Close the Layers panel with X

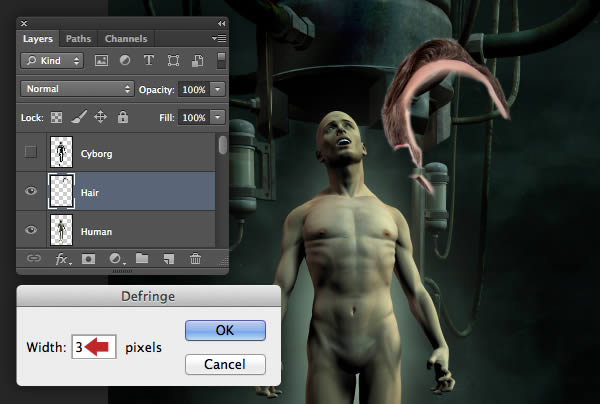pos(24,23)
